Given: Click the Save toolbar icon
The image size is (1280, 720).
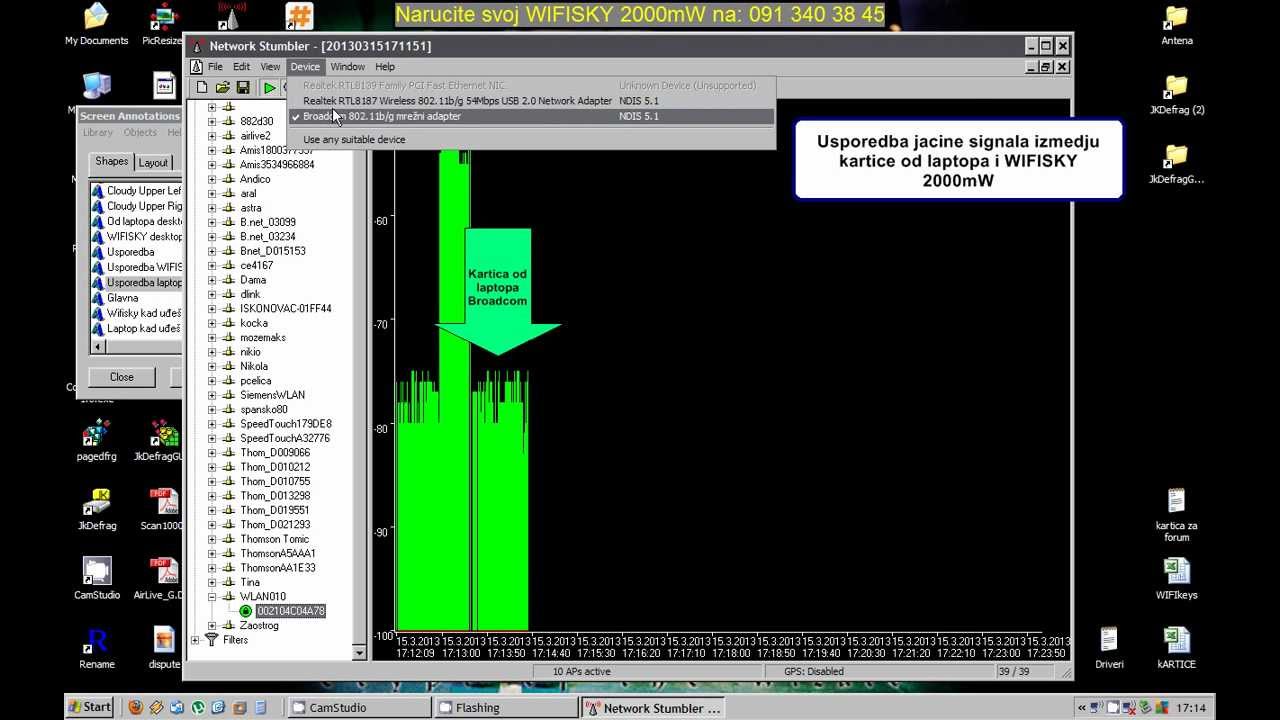Looking at the screenshot, I should 242,87.
